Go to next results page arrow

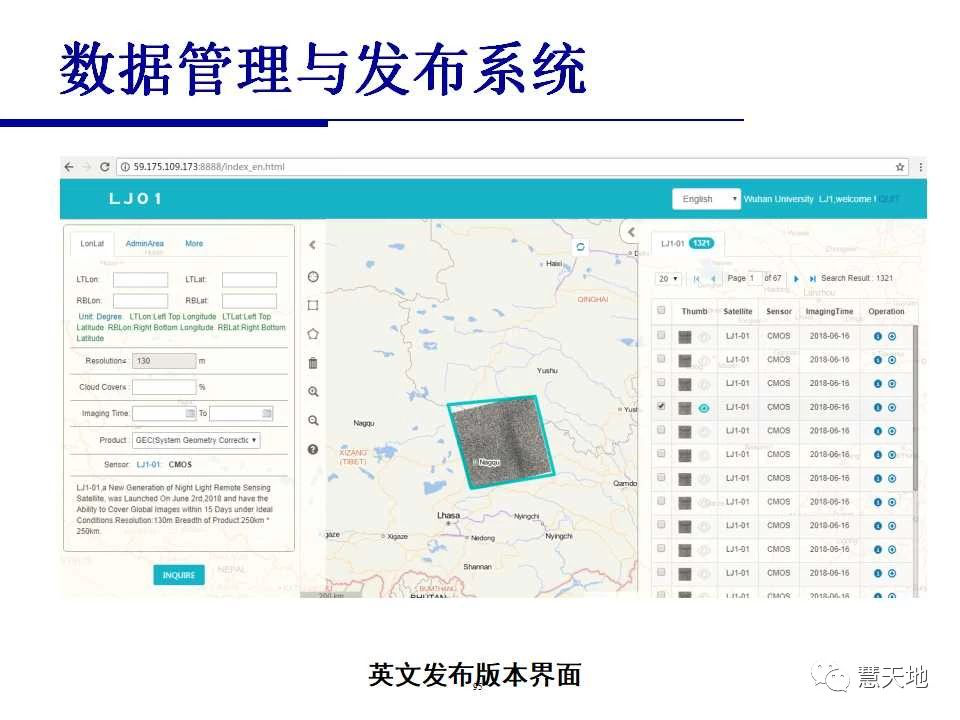point(796,279)
